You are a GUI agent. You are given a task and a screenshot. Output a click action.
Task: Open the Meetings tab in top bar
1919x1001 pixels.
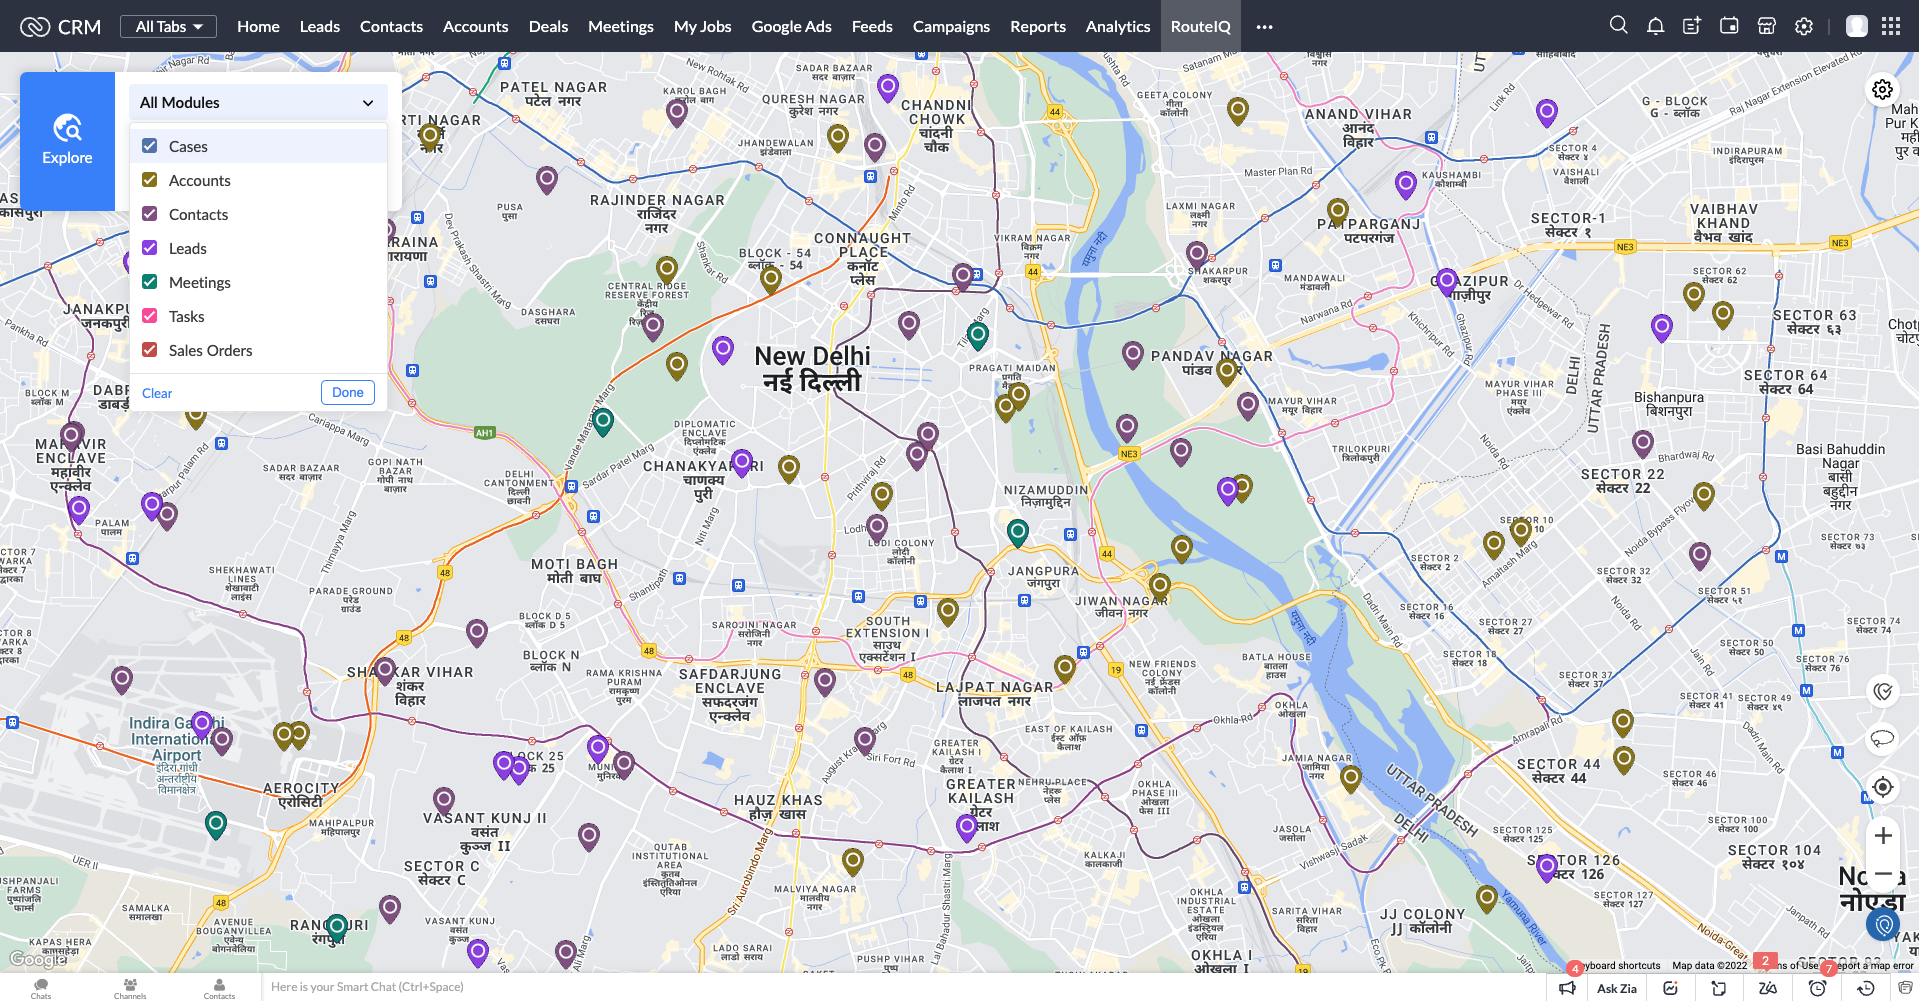coord(621,27)
